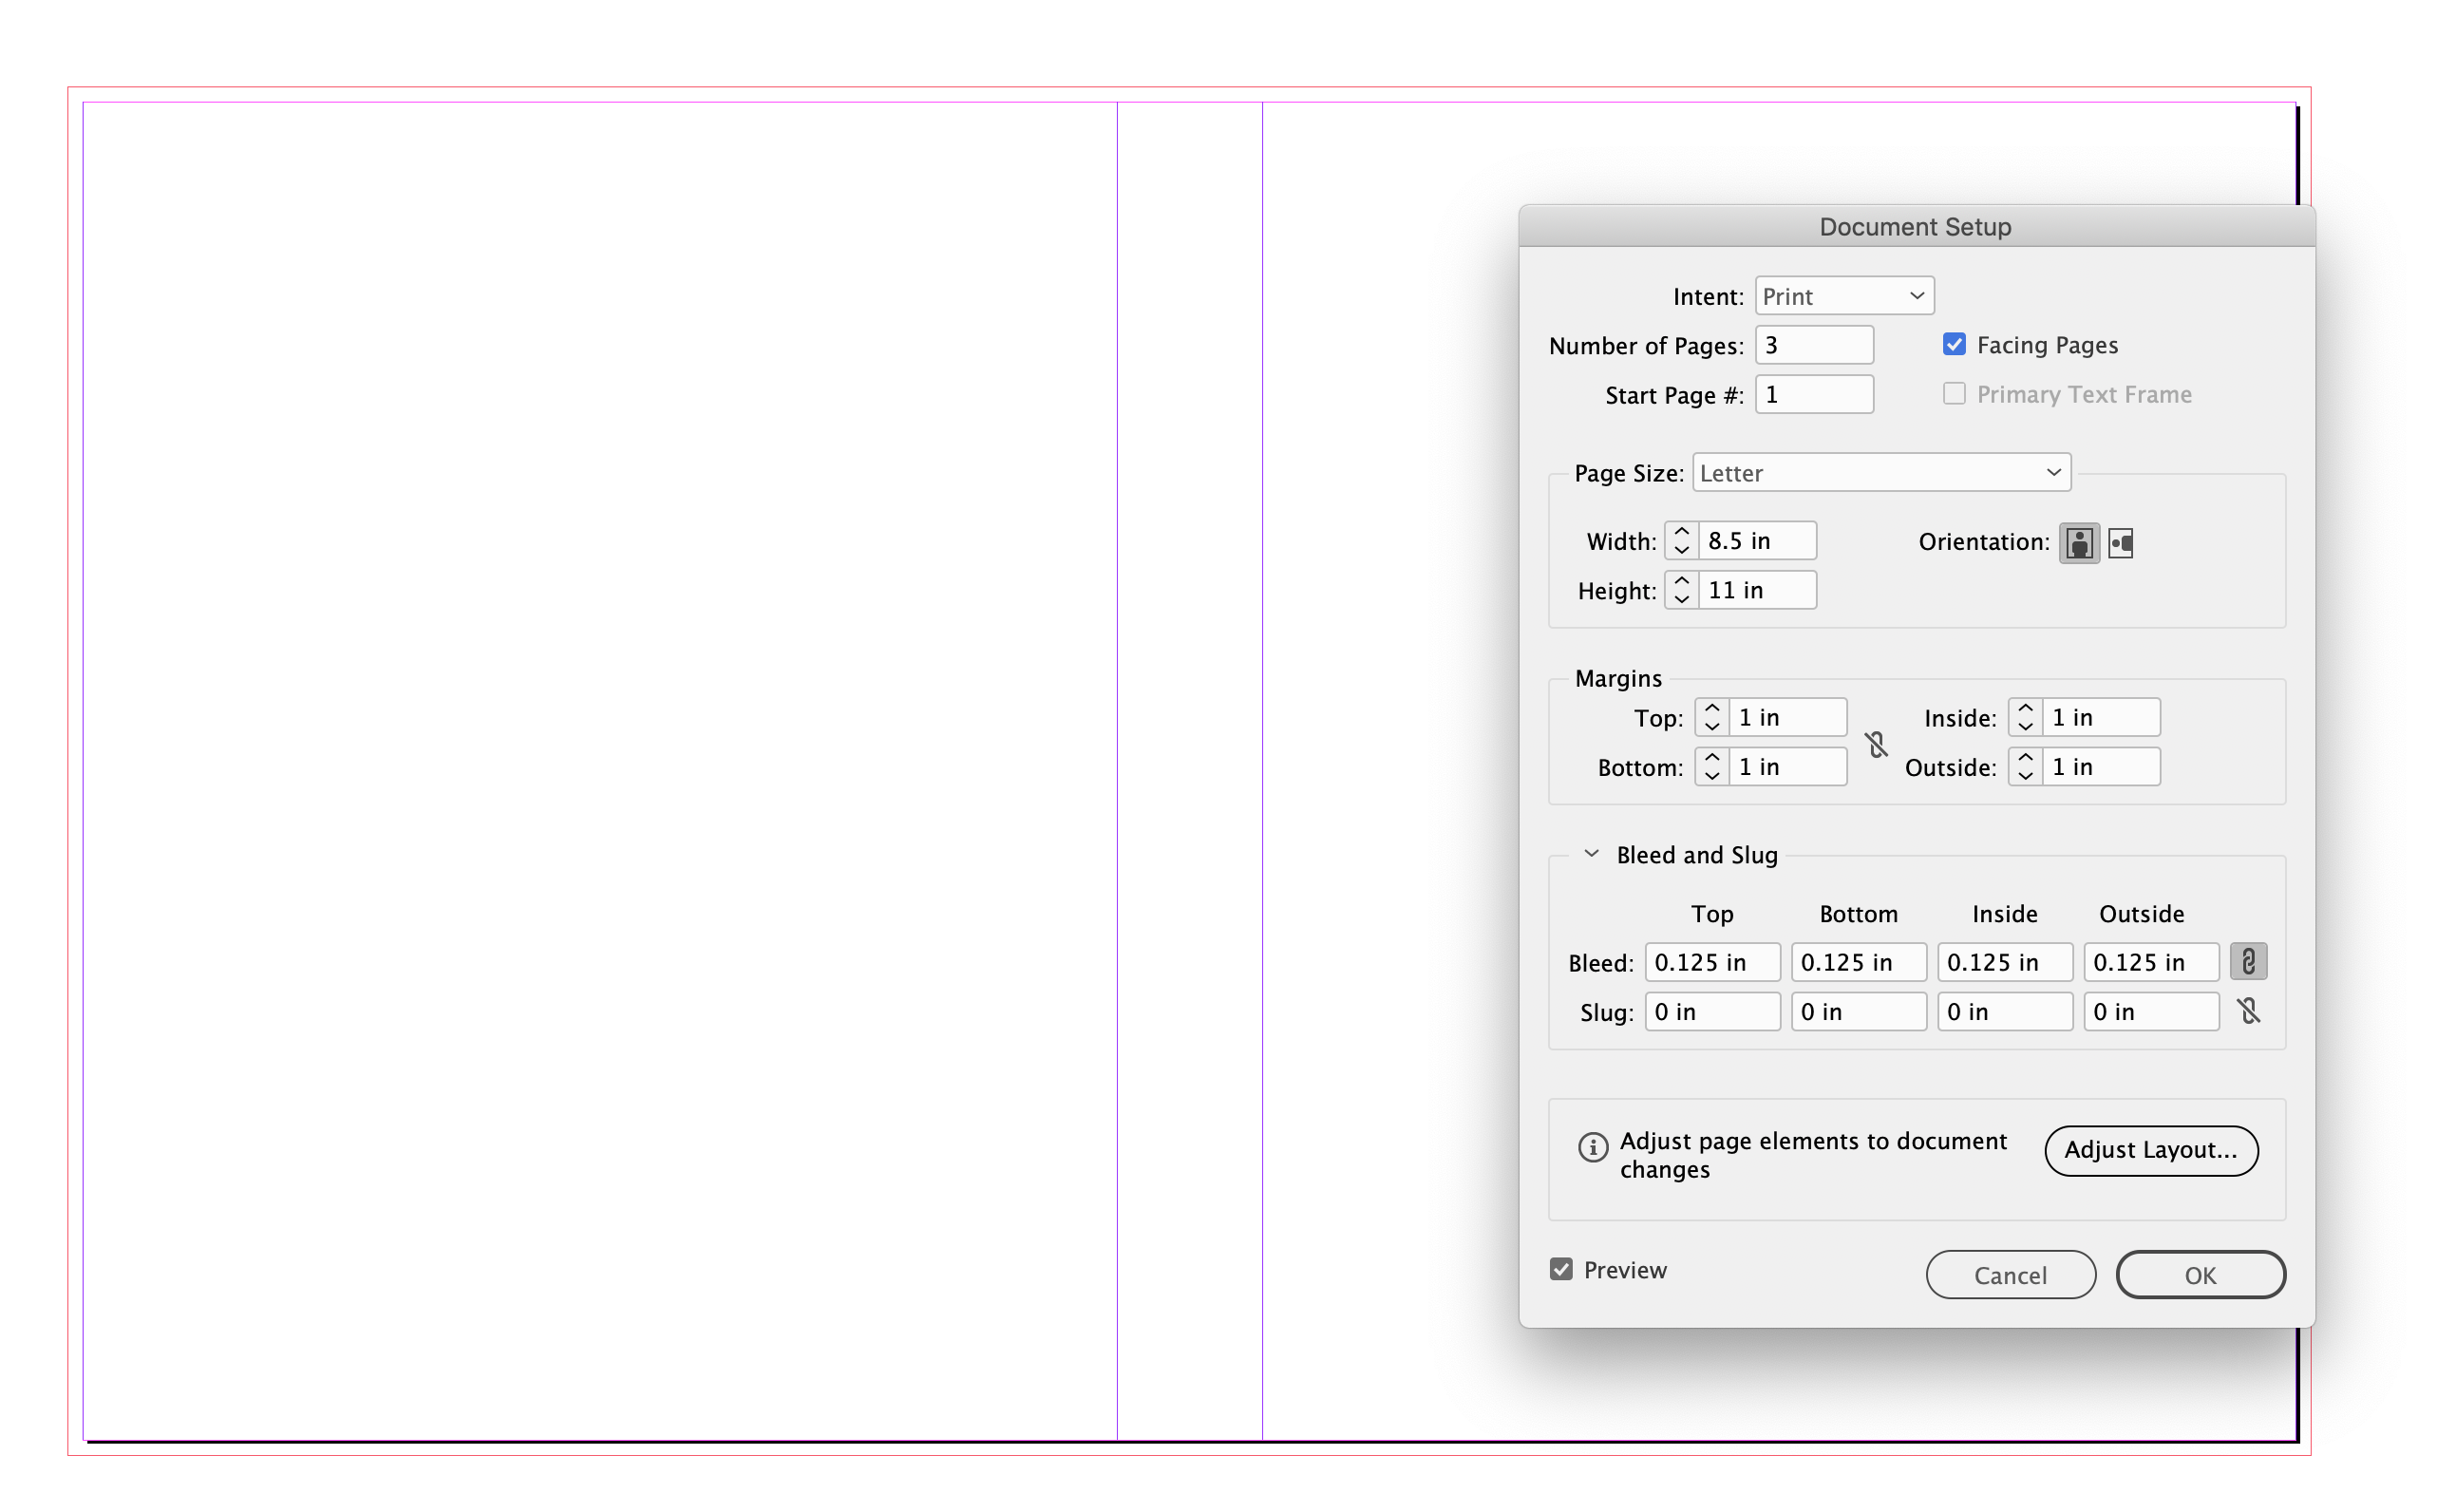Click the Primary Text Frame checkbox
The image size is (2437, 1512).
coord(1953,394)
